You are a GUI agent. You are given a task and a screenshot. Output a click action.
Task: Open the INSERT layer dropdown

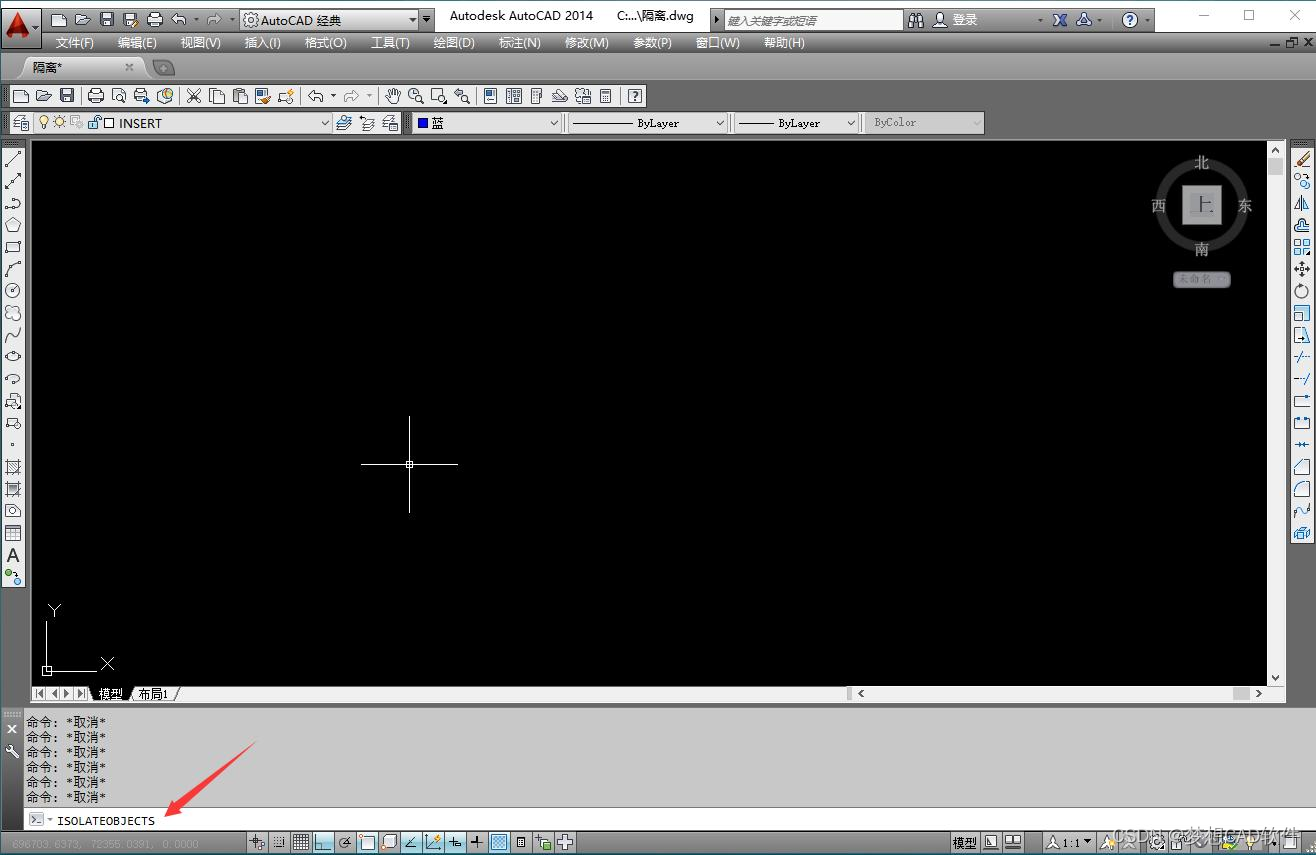pyautogui.click(x=183, y=123)
